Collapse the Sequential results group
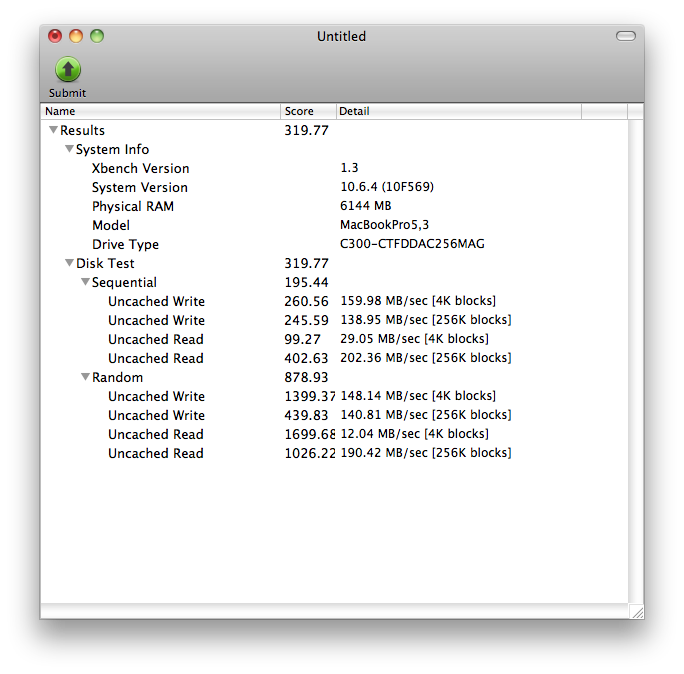Screen dimensions: 684x674 85,282
